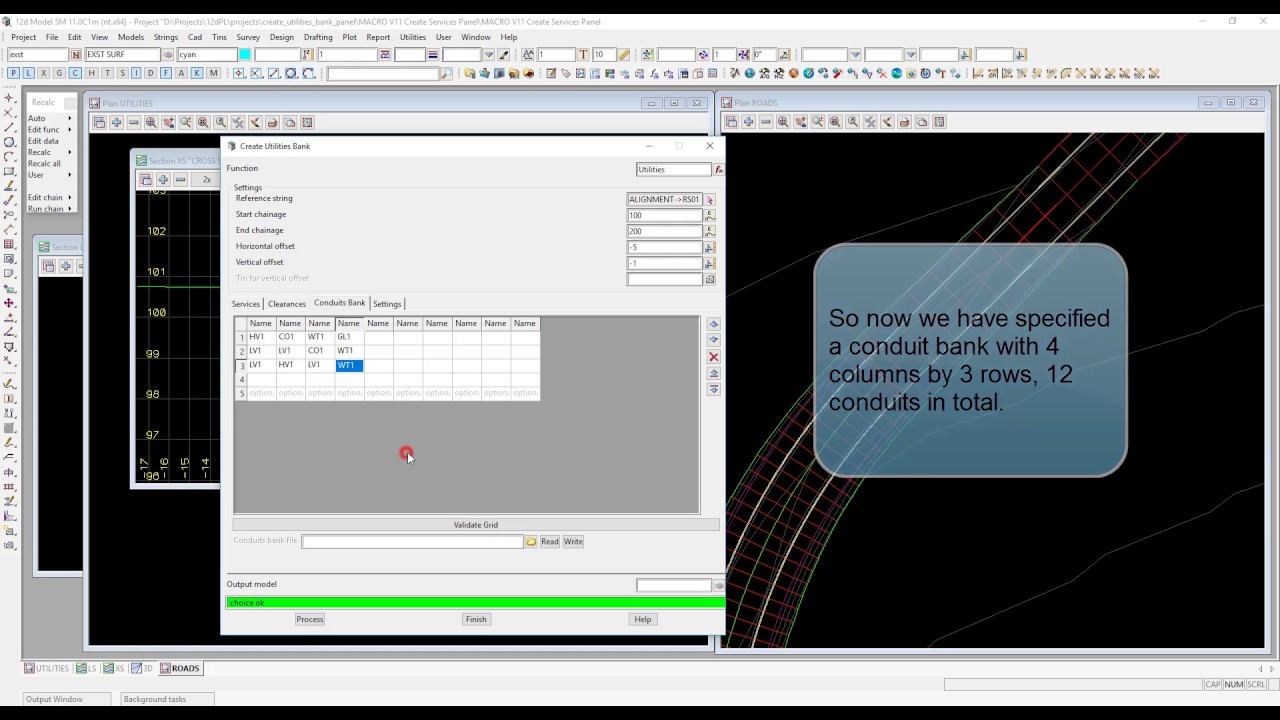Click the N icon beside the exst name field
The width and height of the screenshot is (1280, 720).
[x=76, y=55]
